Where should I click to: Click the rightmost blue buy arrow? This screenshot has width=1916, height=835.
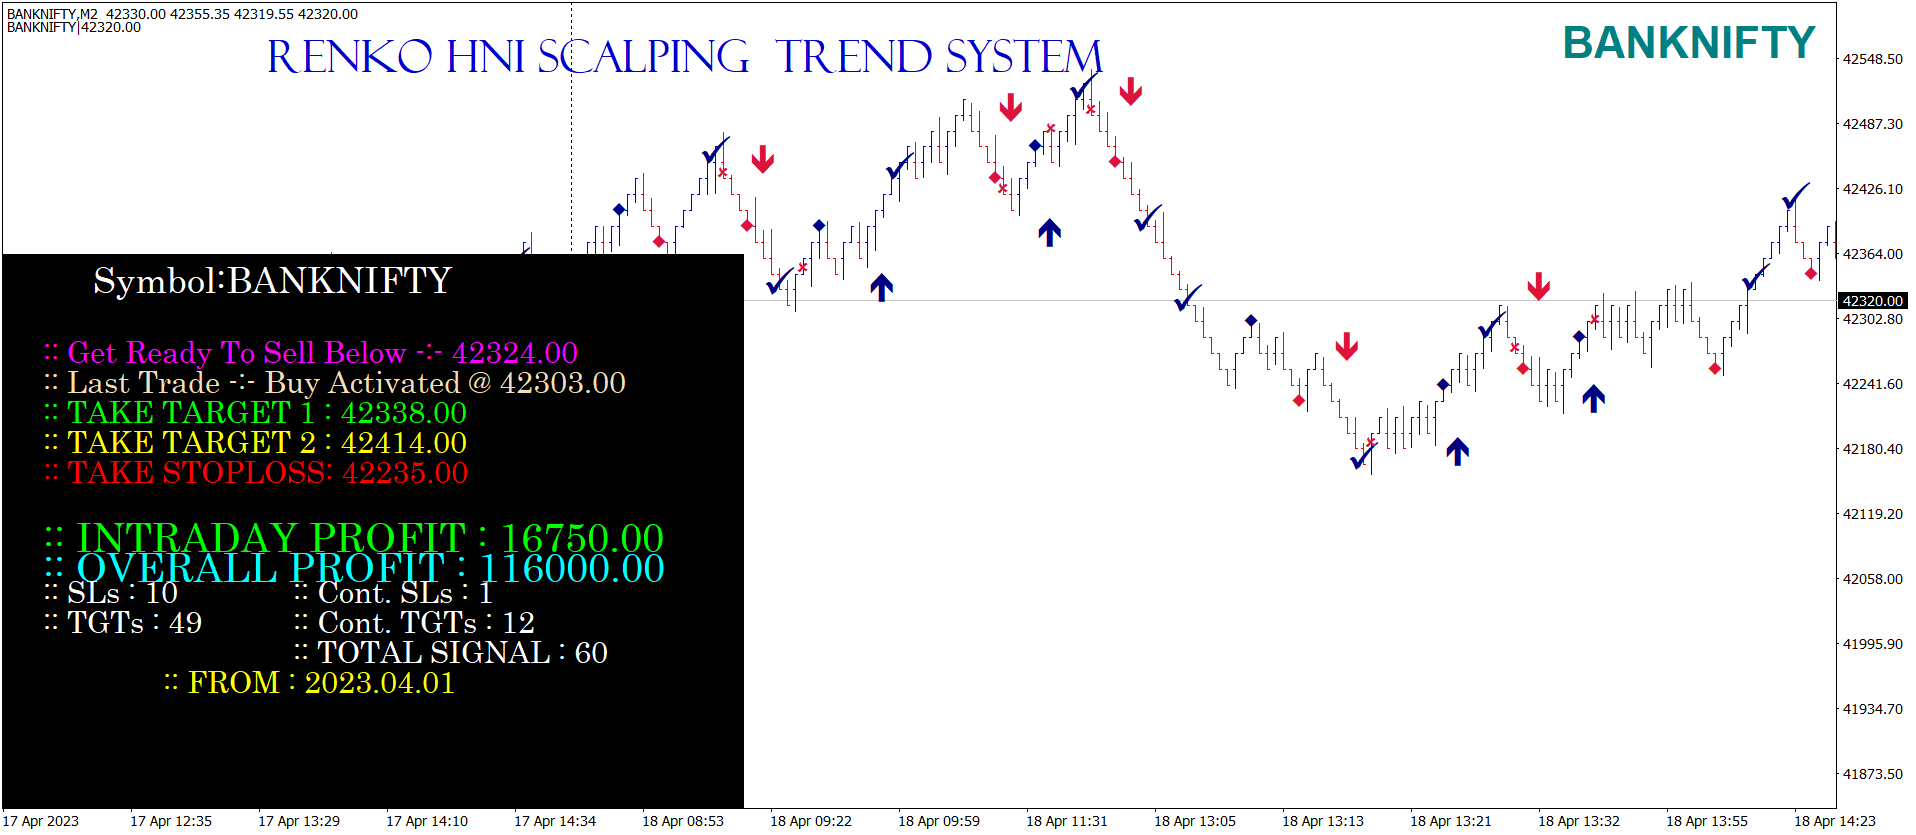click(1594, 398)
